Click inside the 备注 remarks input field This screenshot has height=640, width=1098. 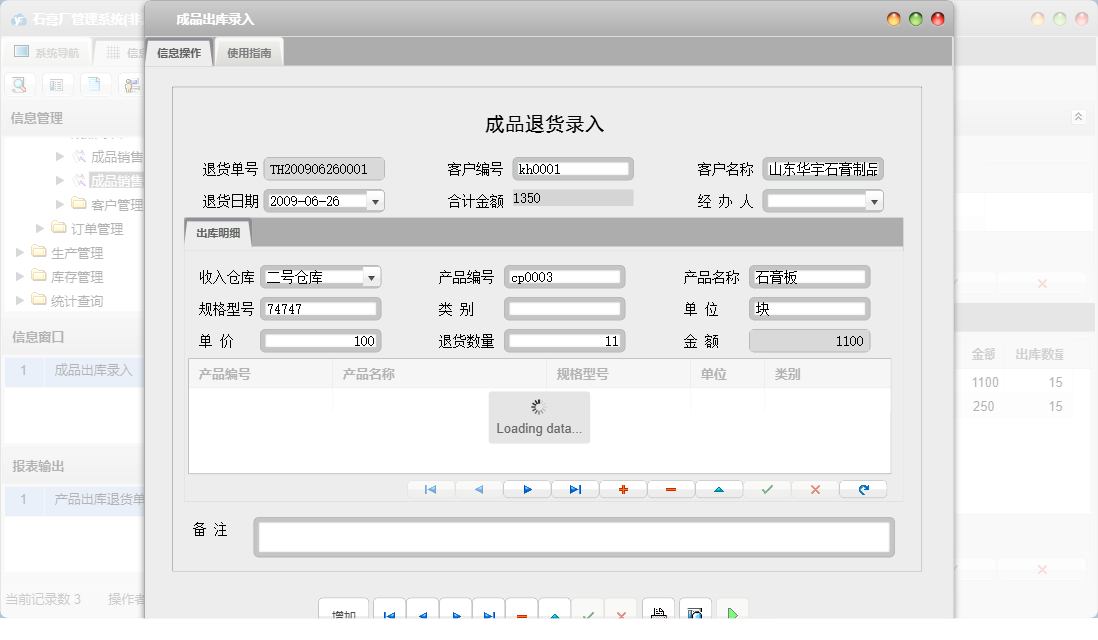(x=570, y=537)
